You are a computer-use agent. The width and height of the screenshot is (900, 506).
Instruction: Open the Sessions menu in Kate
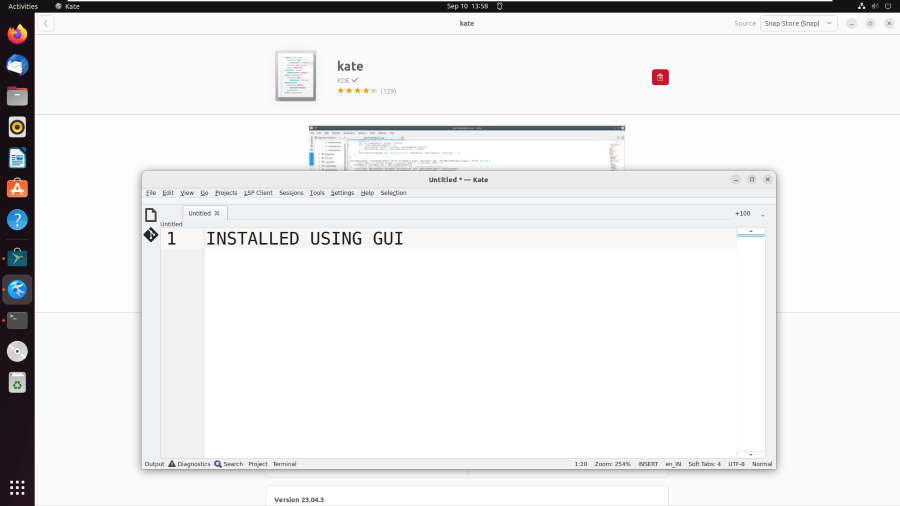tap(291, 193)
